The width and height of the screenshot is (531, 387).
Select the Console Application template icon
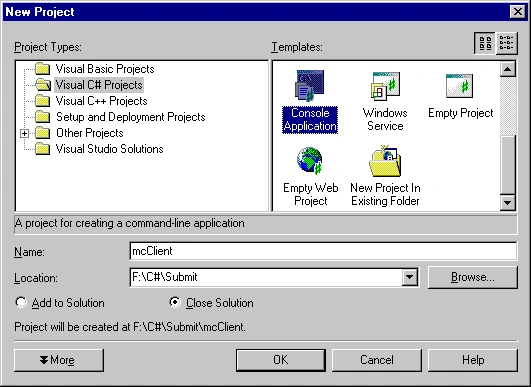click(310, 85)
